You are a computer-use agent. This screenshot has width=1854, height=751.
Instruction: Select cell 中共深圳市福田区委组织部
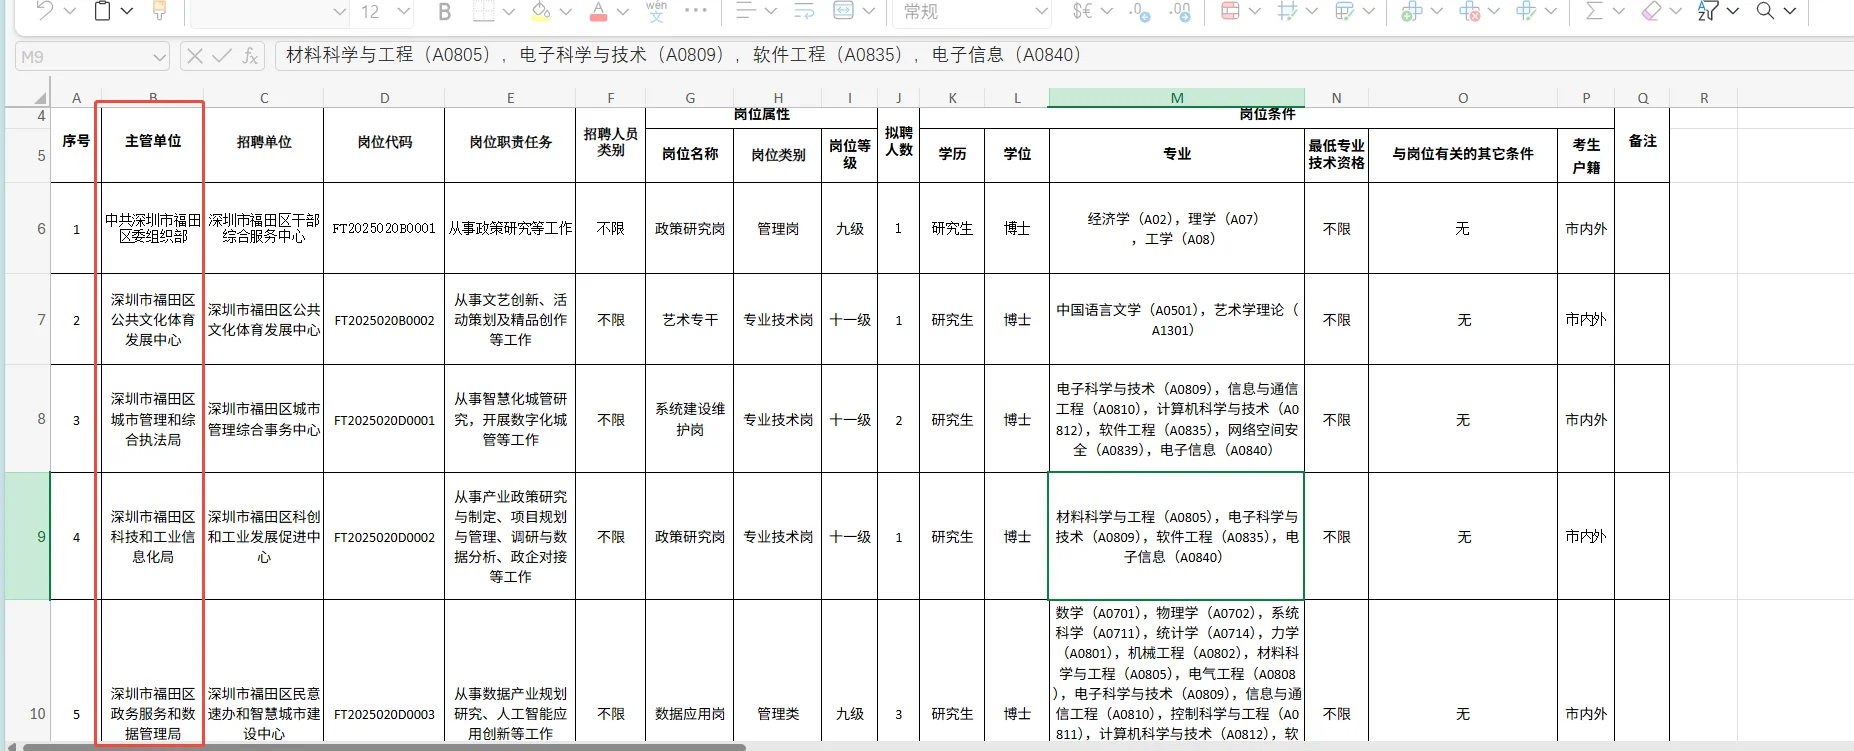(153, 228)
